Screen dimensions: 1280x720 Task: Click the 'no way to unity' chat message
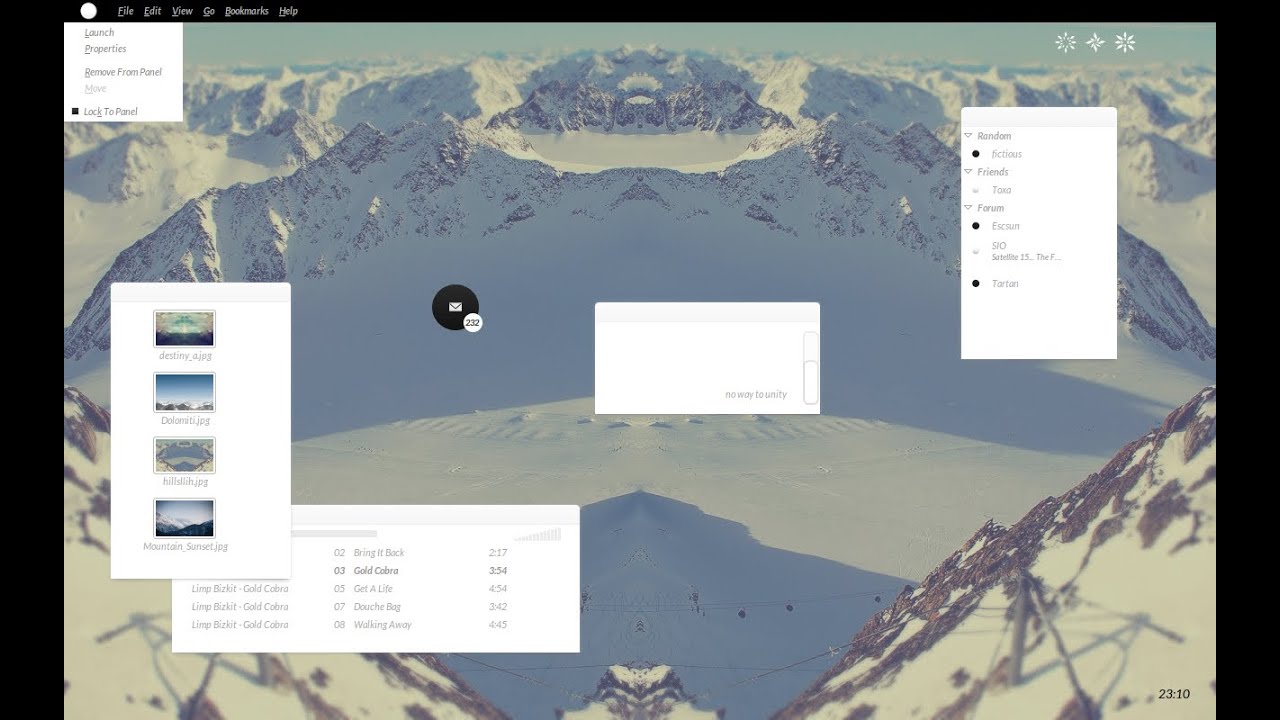tap(756, 395)
